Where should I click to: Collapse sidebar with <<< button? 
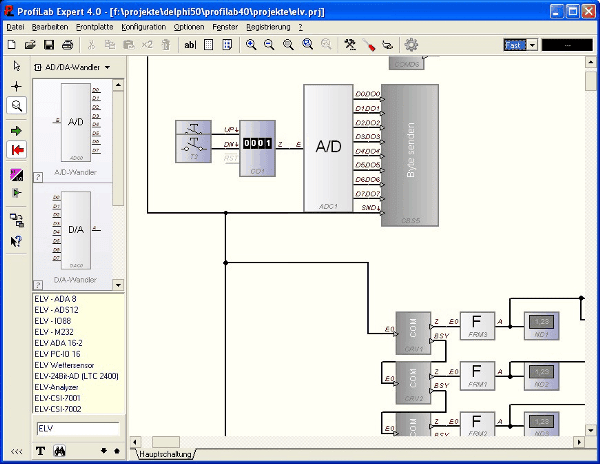click(16, 451)
